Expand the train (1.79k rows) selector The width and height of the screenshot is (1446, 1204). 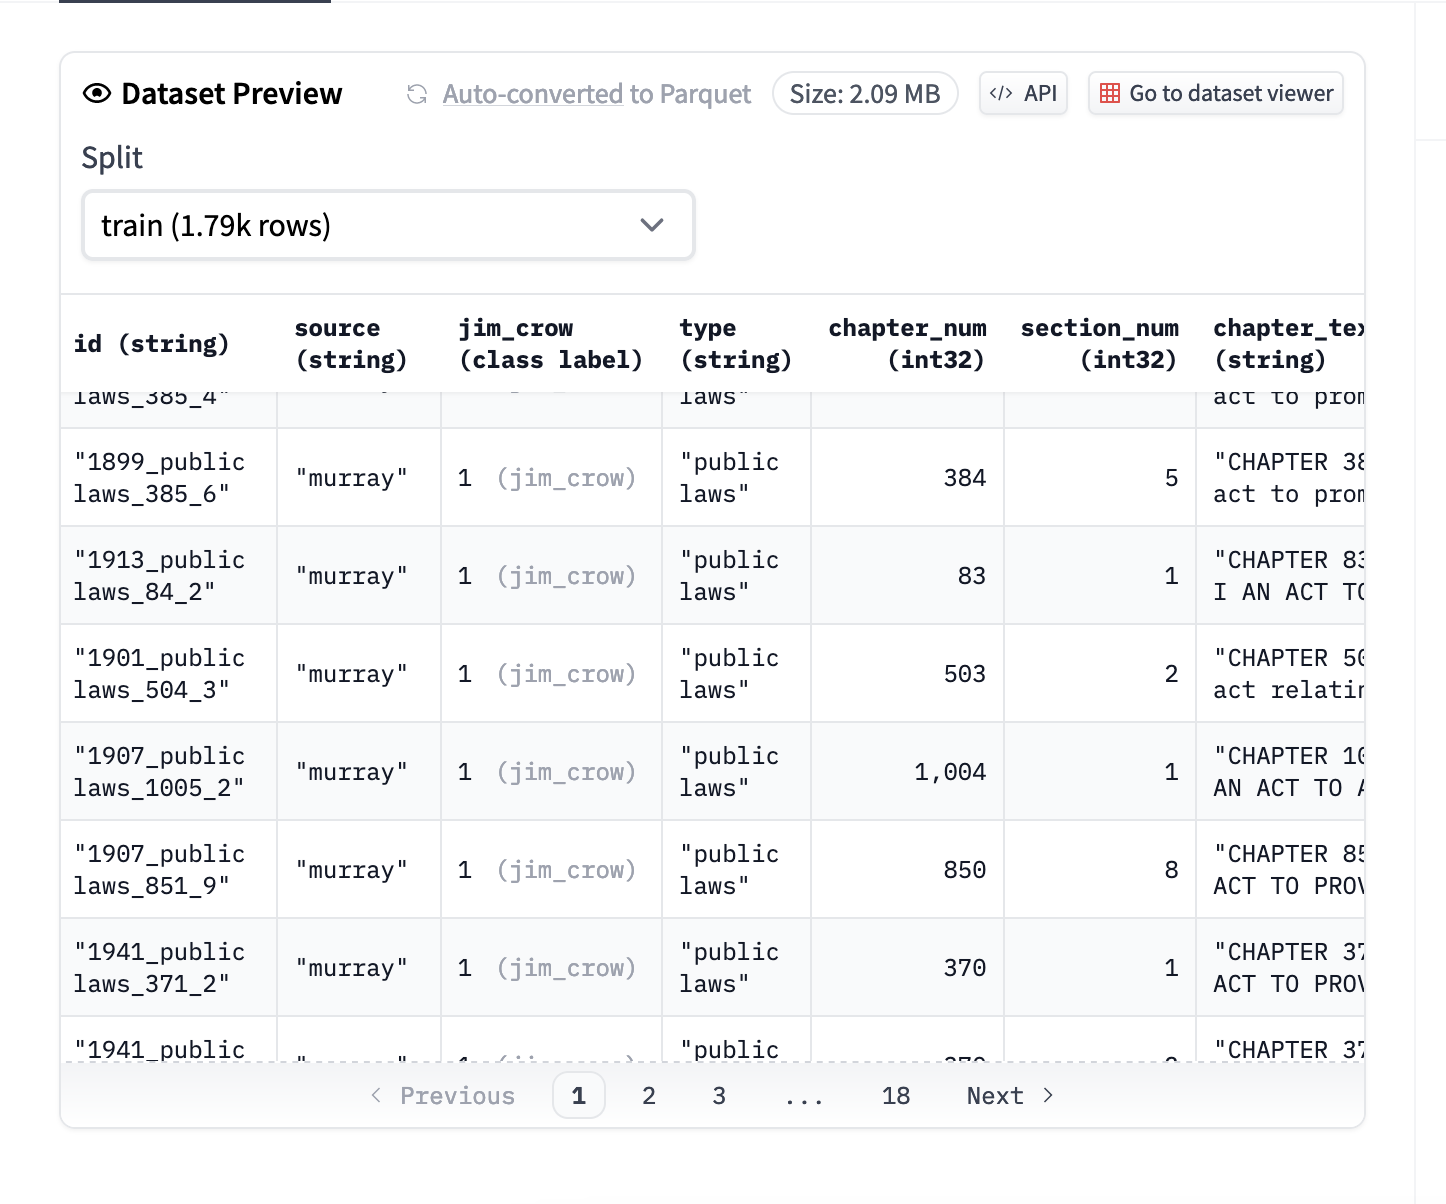click(387, 225)
